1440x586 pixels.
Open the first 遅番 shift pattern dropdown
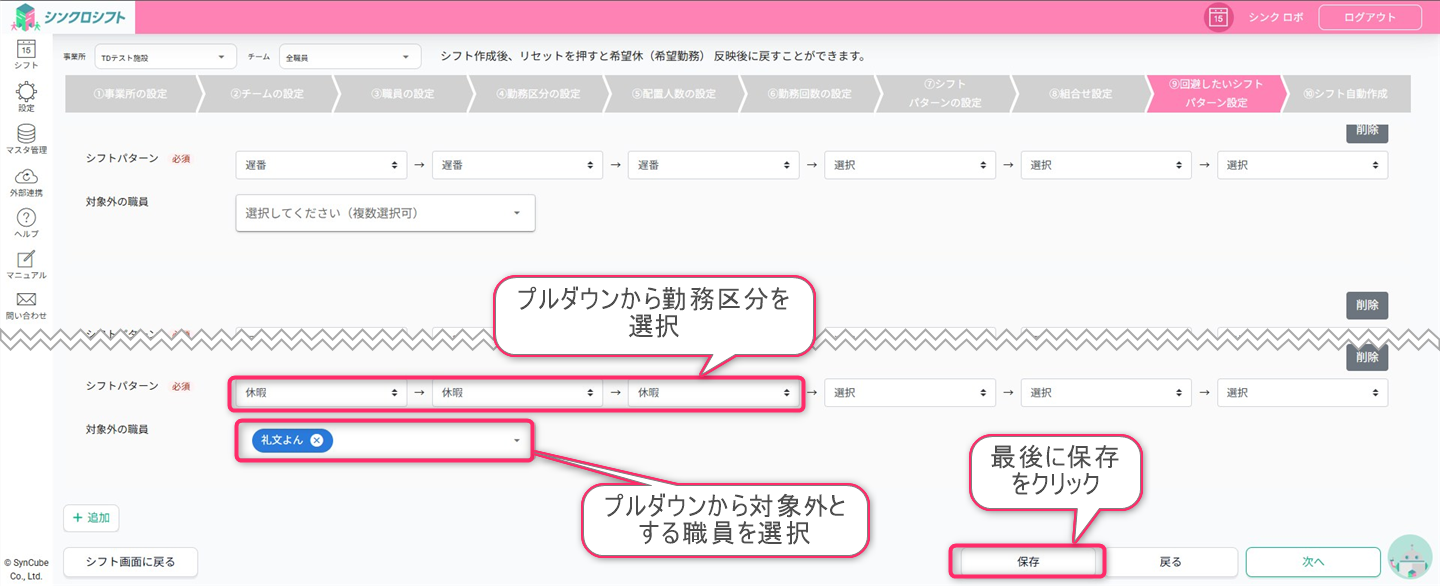pyautogui.click(x=322, y=165)
